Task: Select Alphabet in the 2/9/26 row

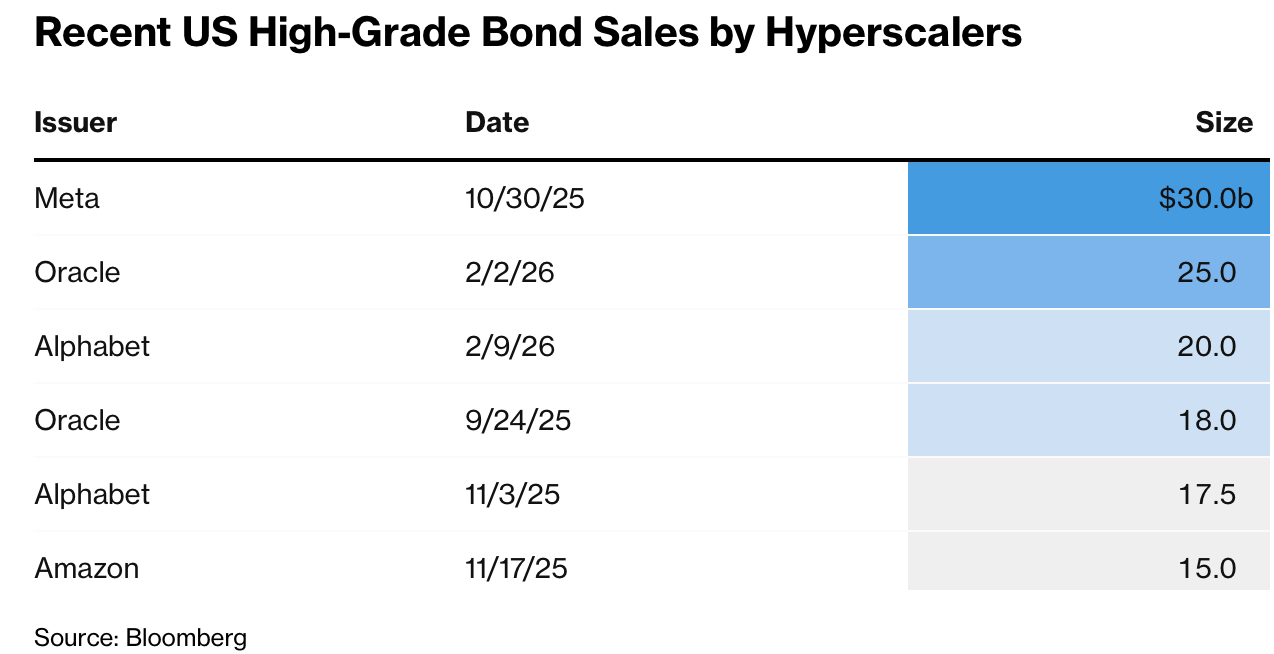Action: 92,346
